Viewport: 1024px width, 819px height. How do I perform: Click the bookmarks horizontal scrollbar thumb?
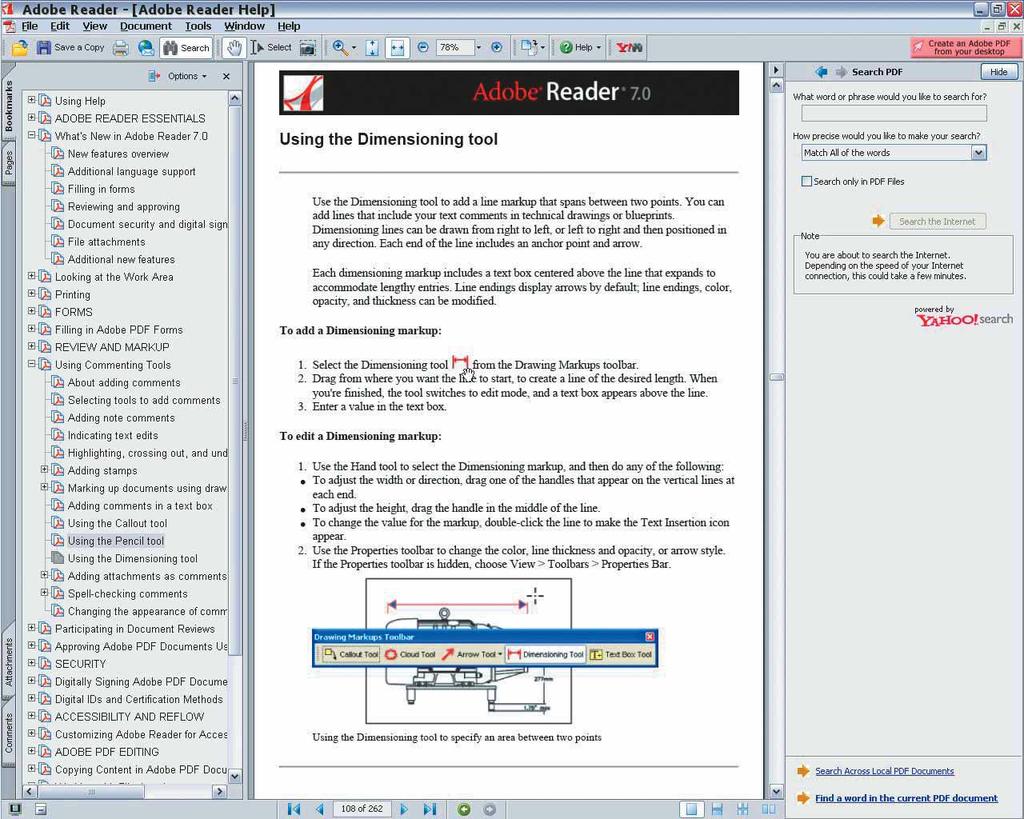click(90, 792)
